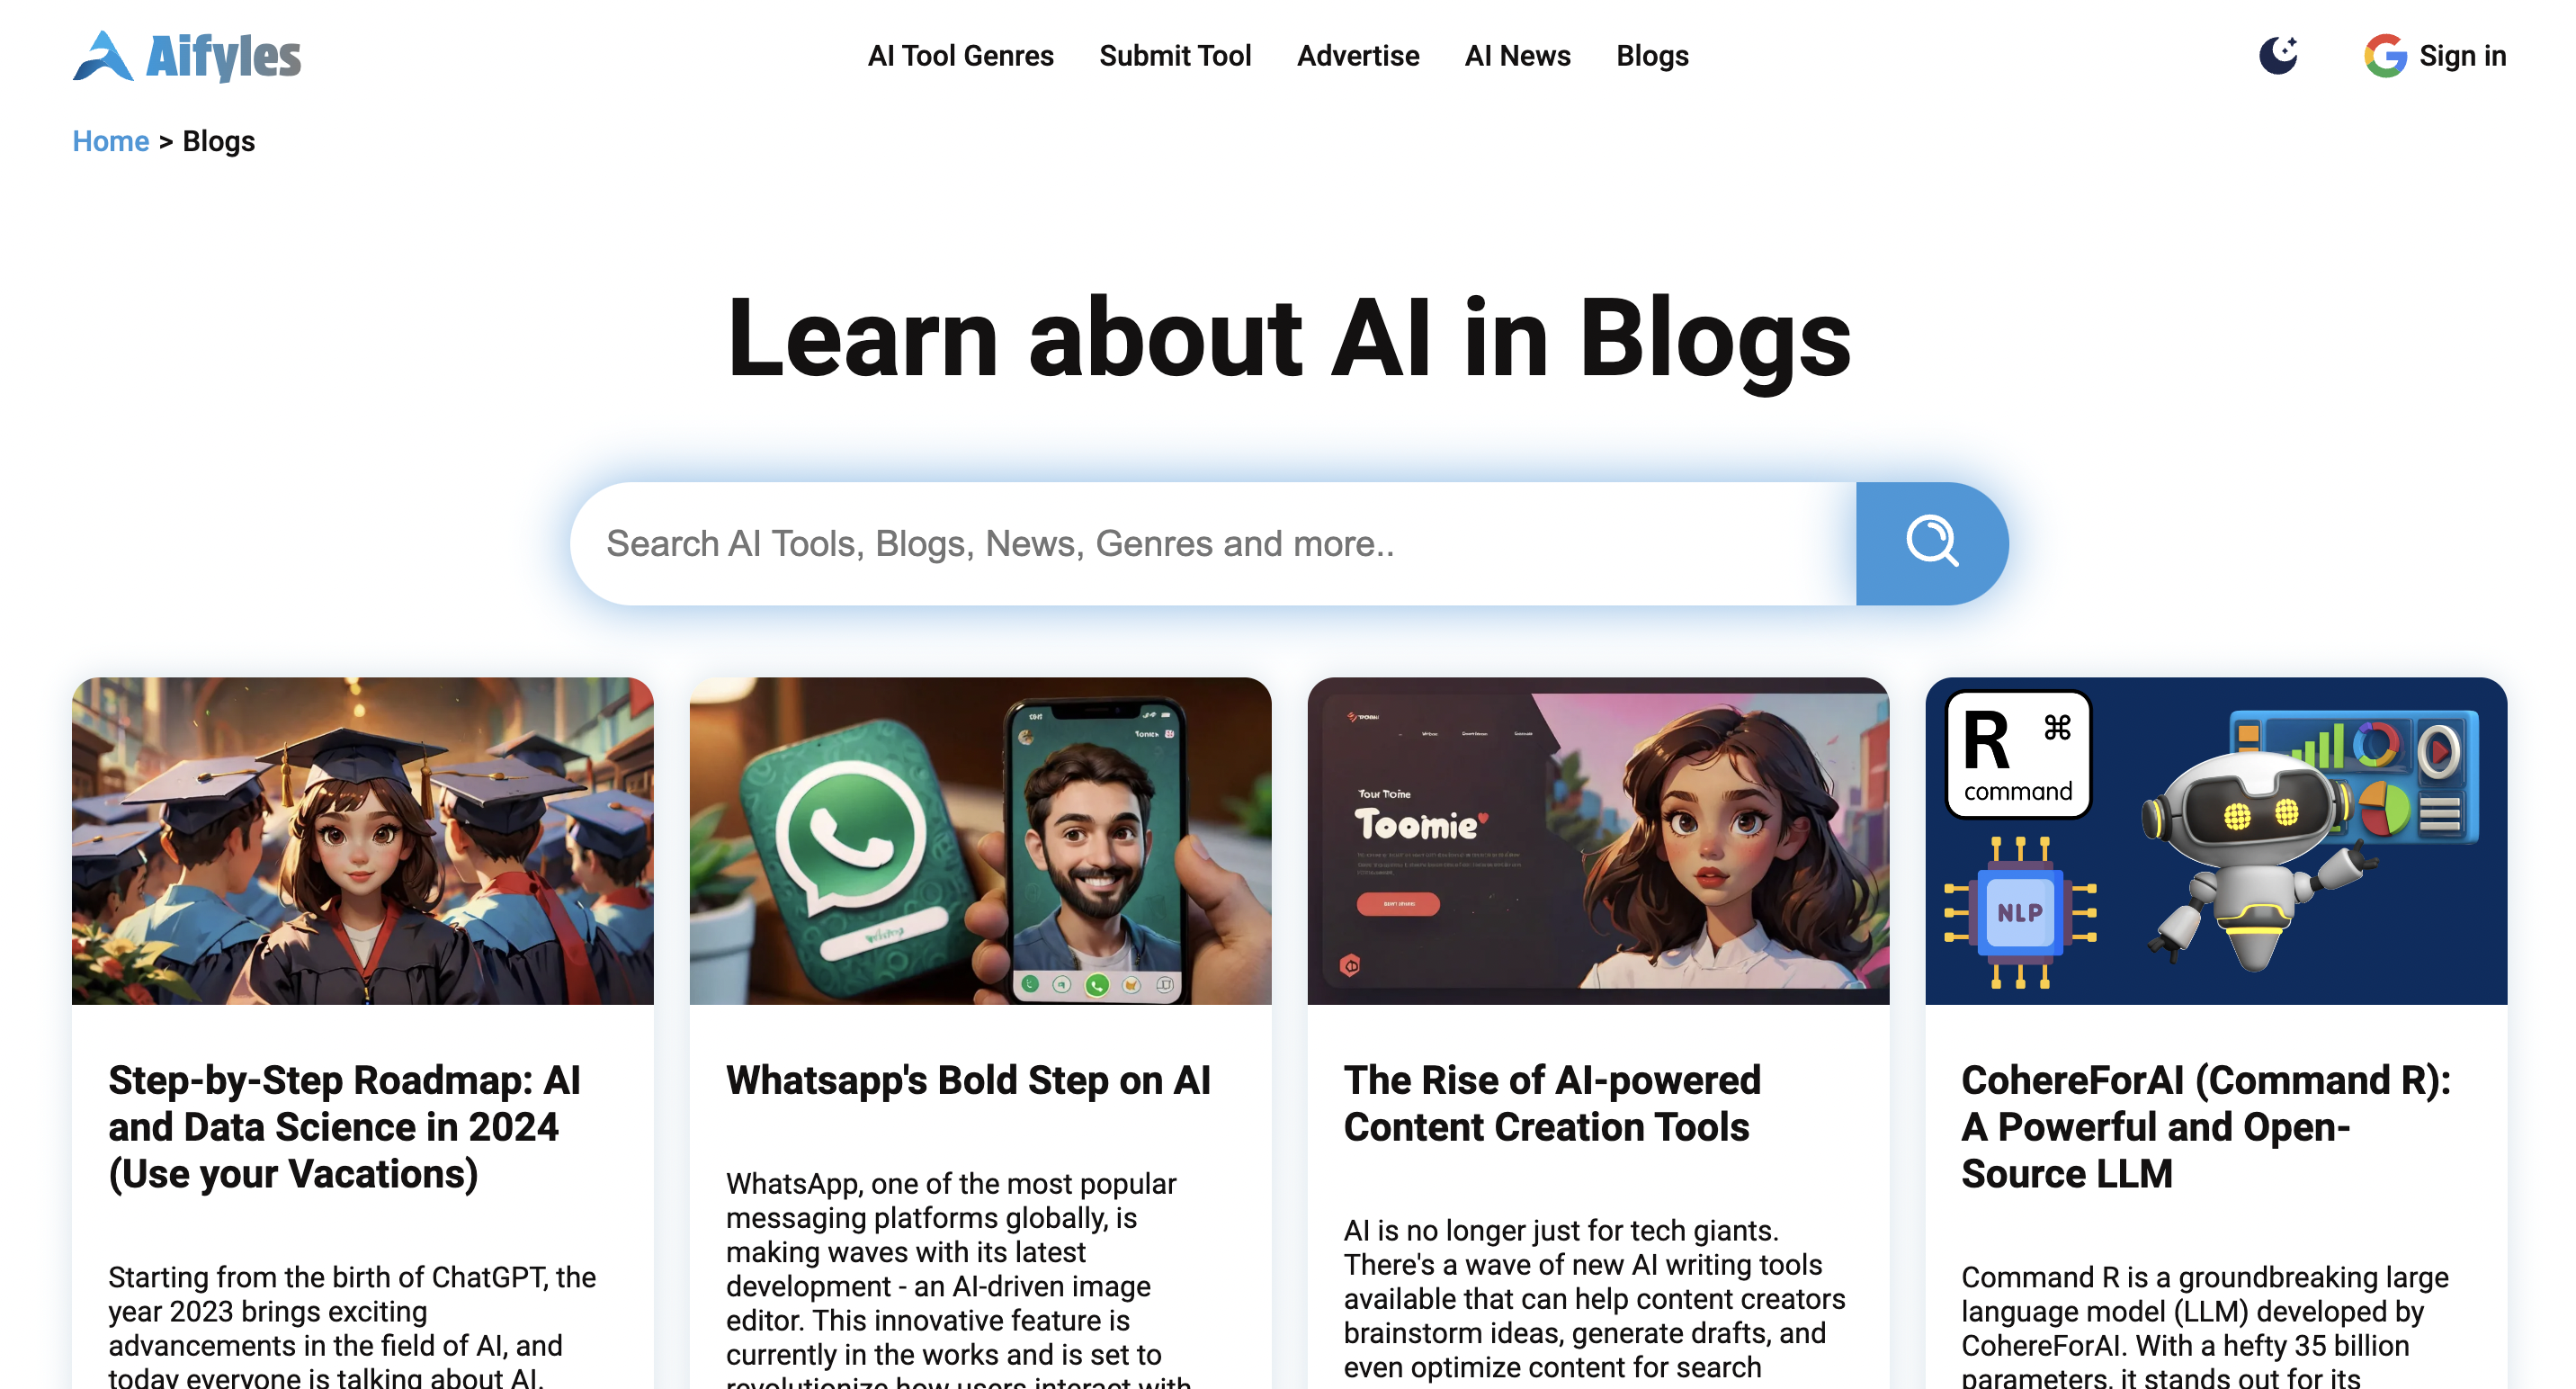2576x1389 pixels.
Task: Open the Toomie content creation thumbnail
Action: point(1598,840)
